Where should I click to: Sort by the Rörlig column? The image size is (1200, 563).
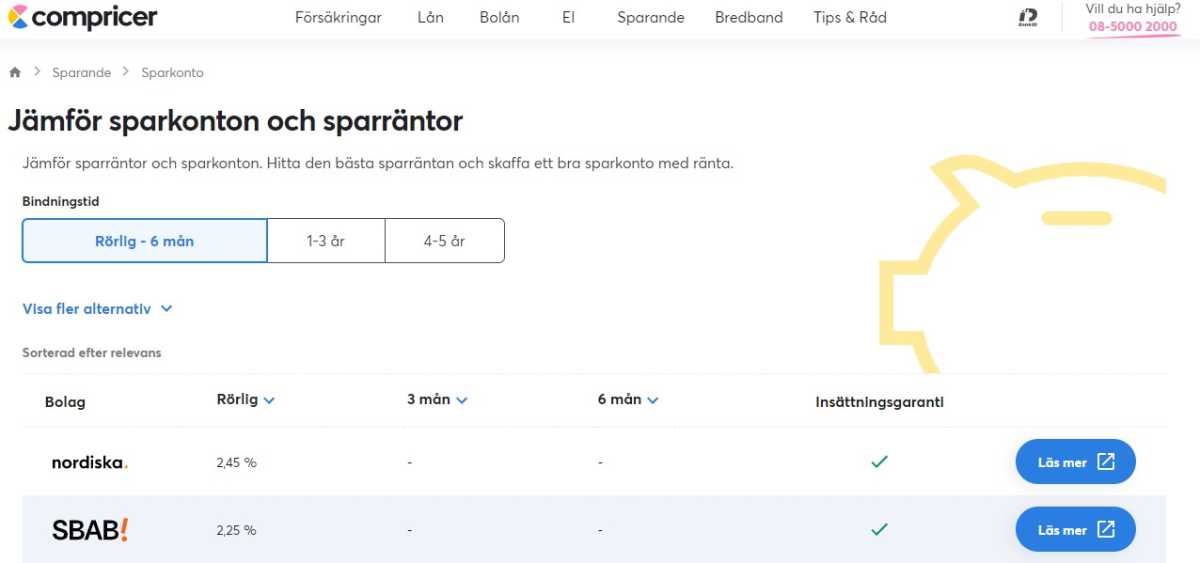[x=245, y=399]
